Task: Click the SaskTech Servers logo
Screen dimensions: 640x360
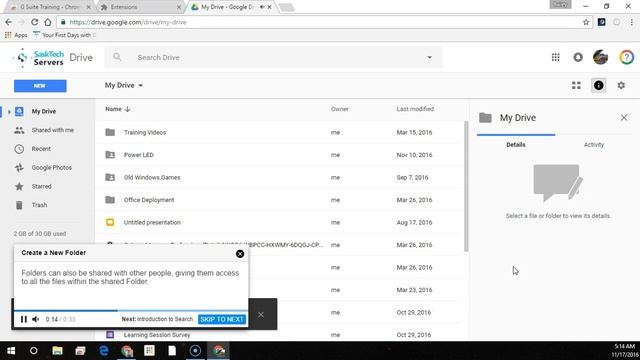Action: pos(39,58)
